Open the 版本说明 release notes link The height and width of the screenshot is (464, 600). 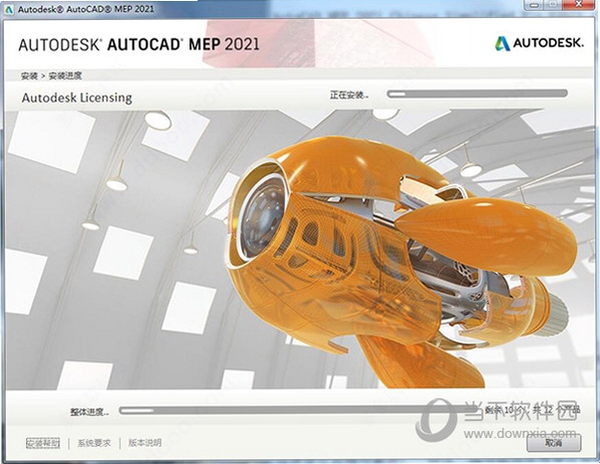(x=145, y=443)
